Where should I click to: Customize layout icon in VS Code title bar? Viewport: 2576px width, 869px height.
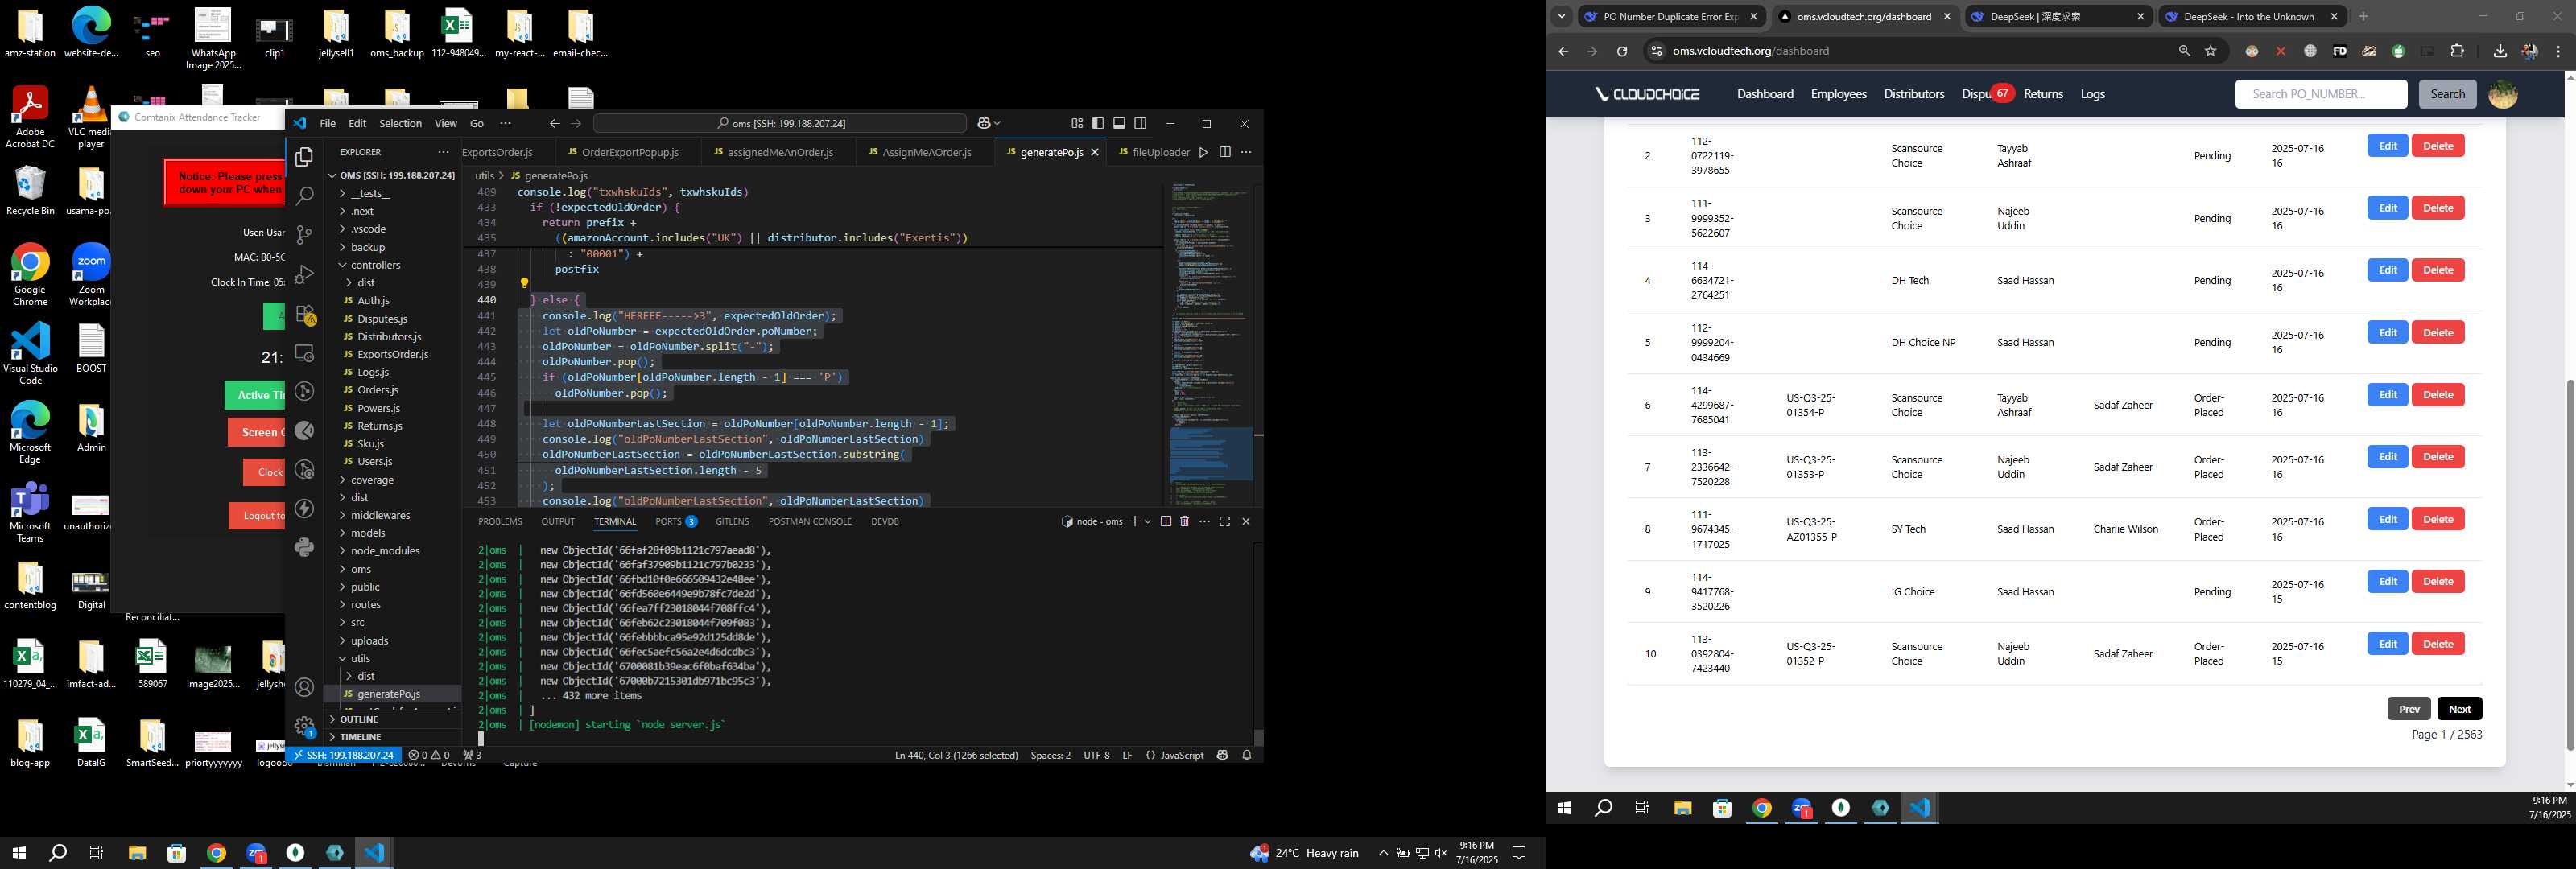1077,123
